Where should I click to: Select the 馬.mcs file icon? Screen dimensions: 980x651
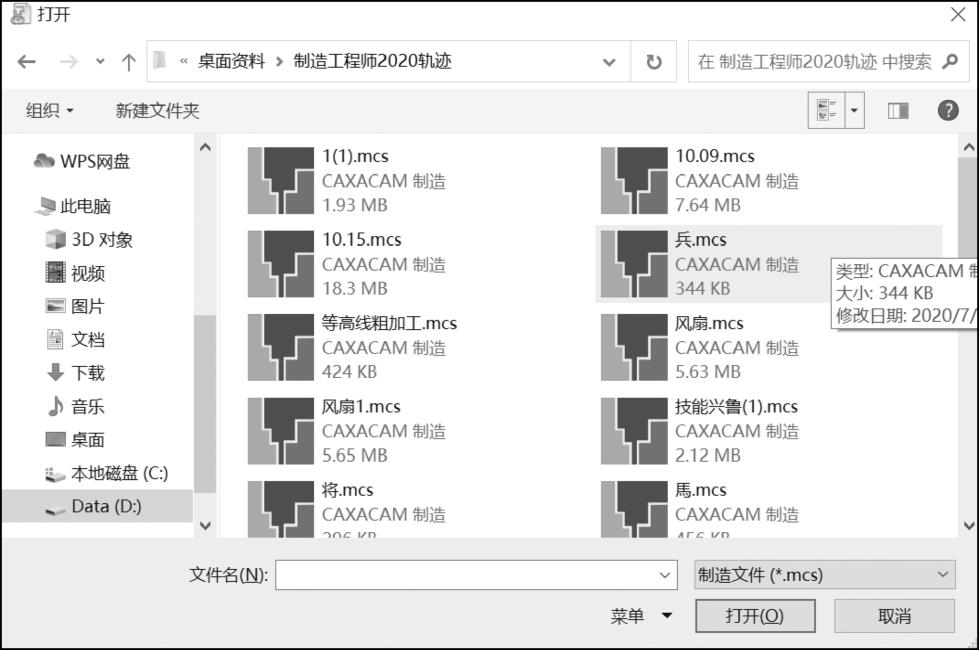pos(634,509)
